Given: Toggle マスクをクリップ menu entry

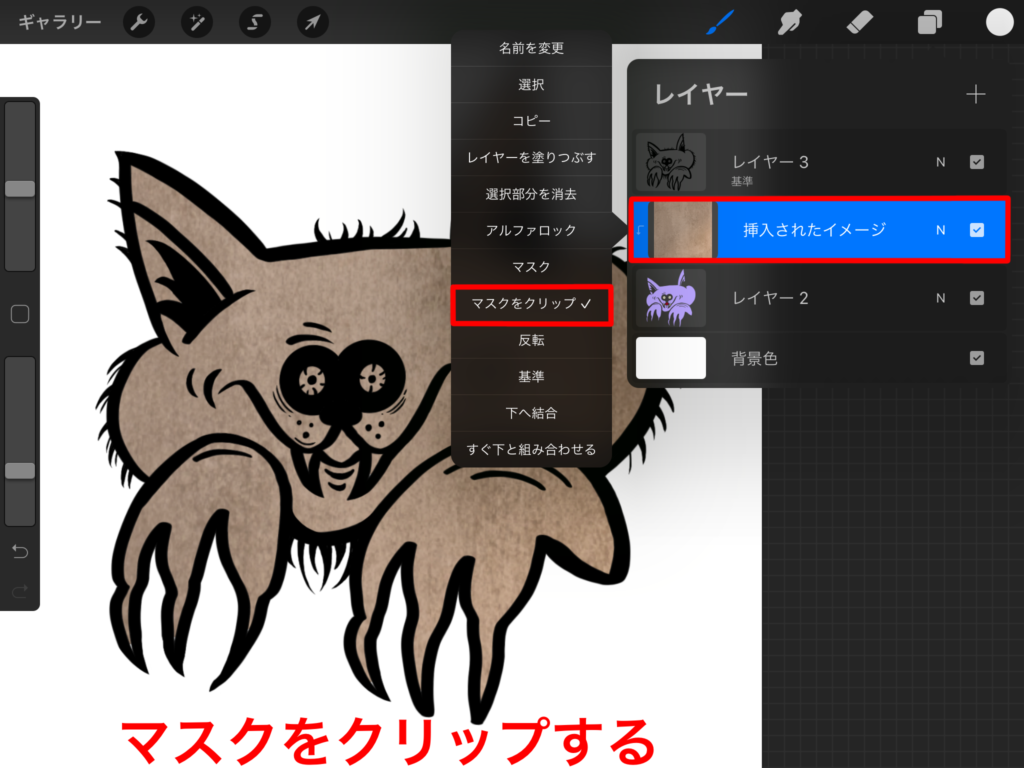Looking at the screenshot, I should (x=531, y=304).
